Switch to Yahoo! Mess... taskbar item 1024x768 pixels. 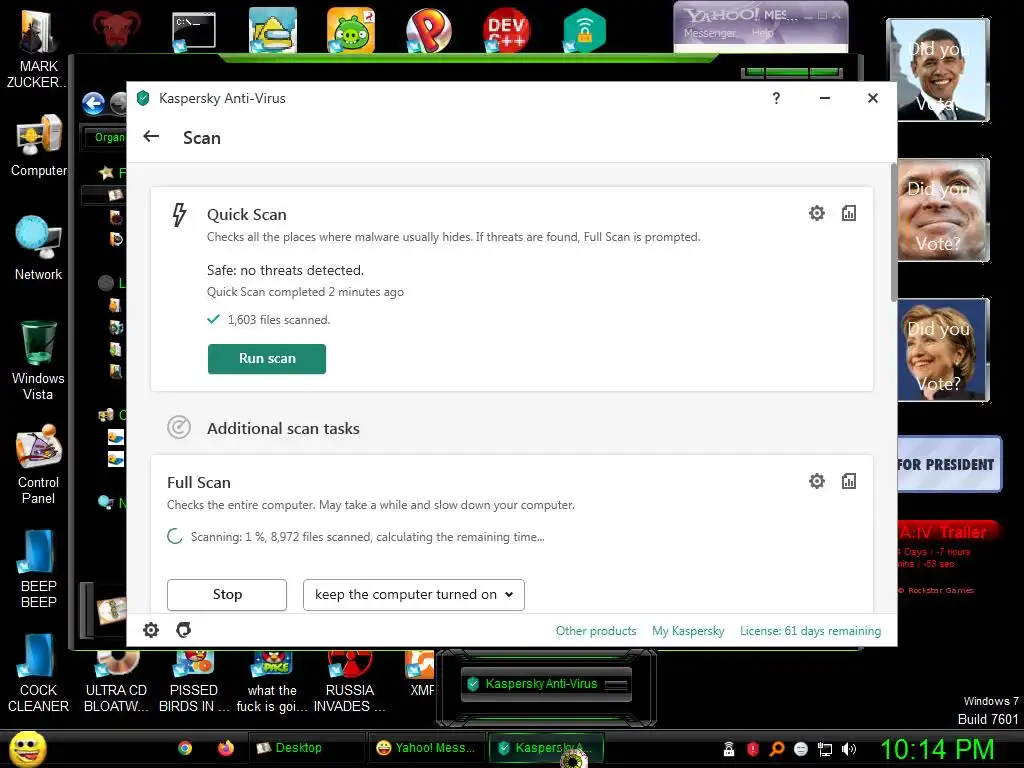point(427,748)
